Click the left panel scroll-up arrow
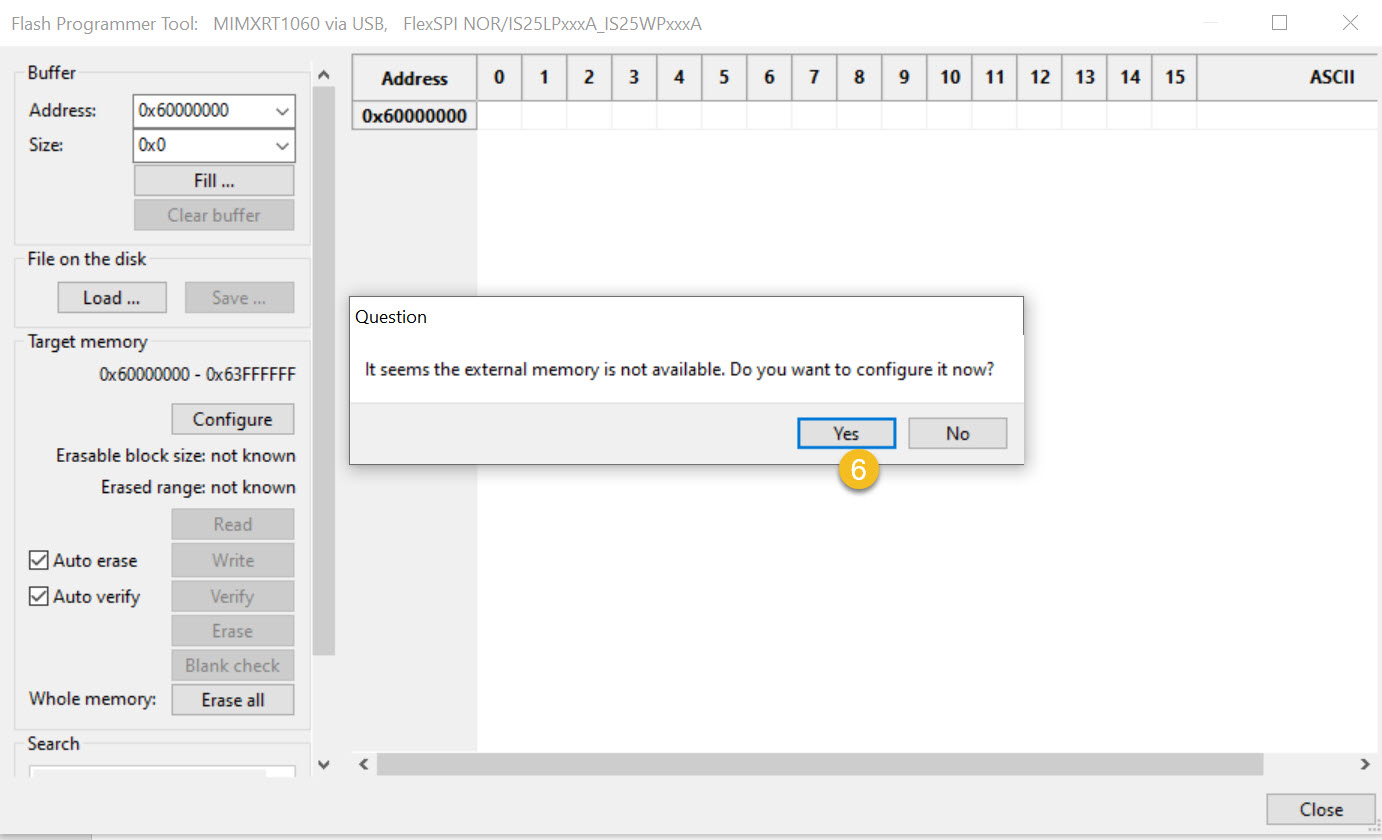Screen dimensions: 1382x840 (x=323, y=74)
